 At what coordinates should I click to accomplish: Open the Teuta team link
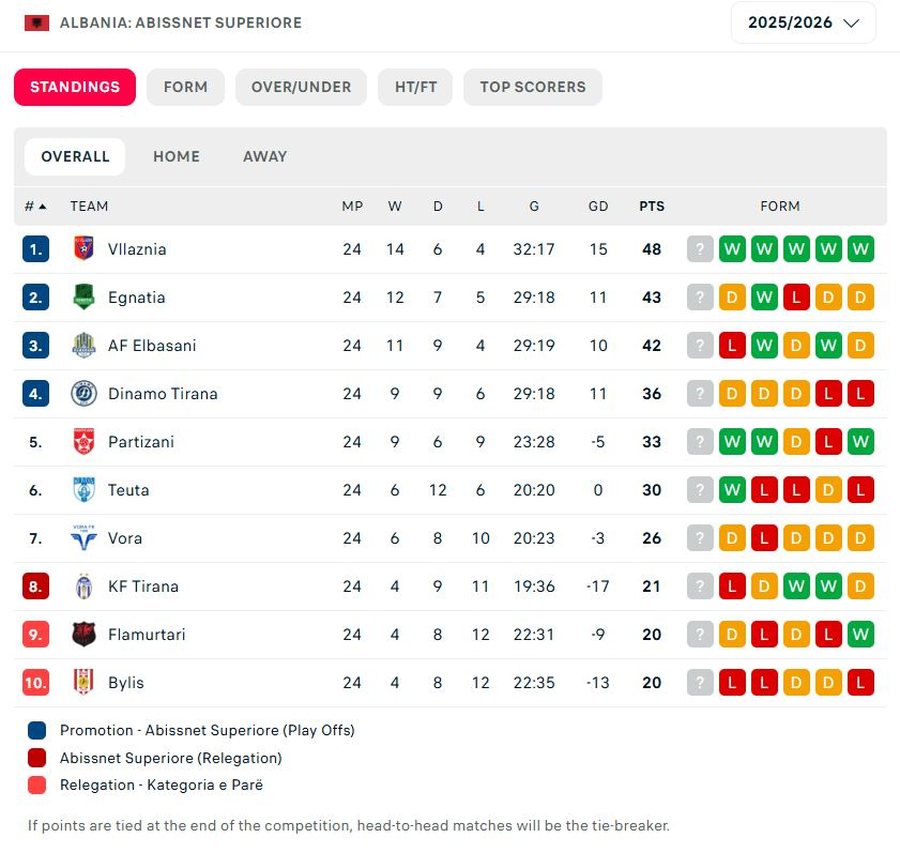pyautogui.click(x=128, y=490)
